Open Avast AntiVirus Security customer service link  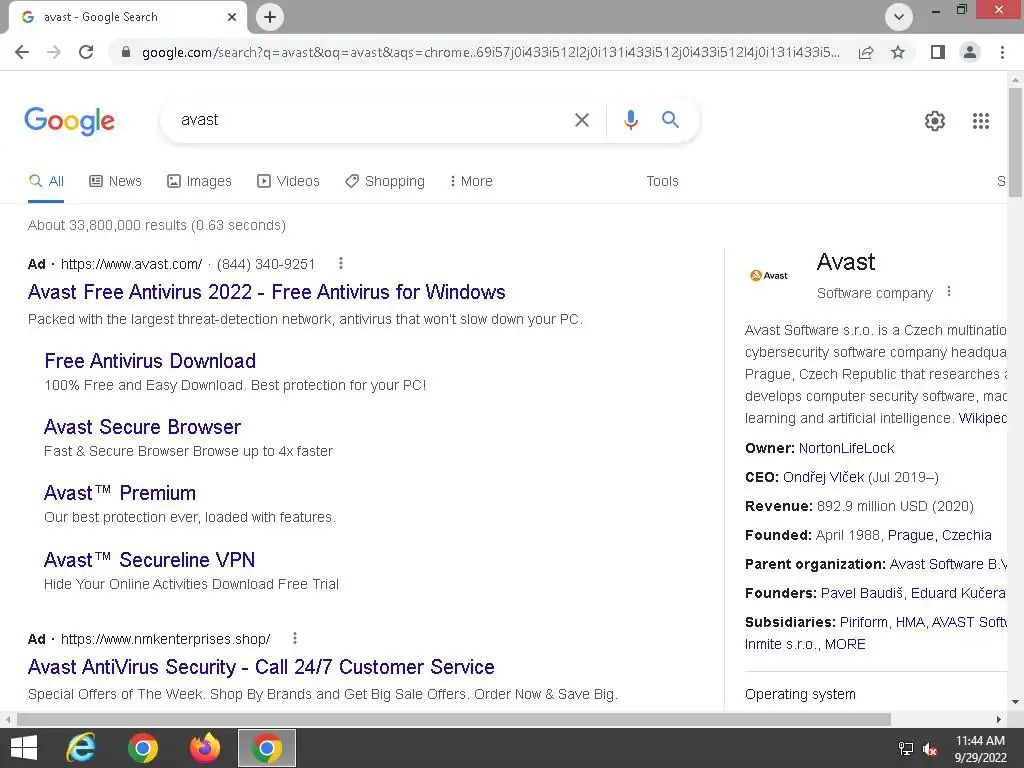(x=261, y=667)
